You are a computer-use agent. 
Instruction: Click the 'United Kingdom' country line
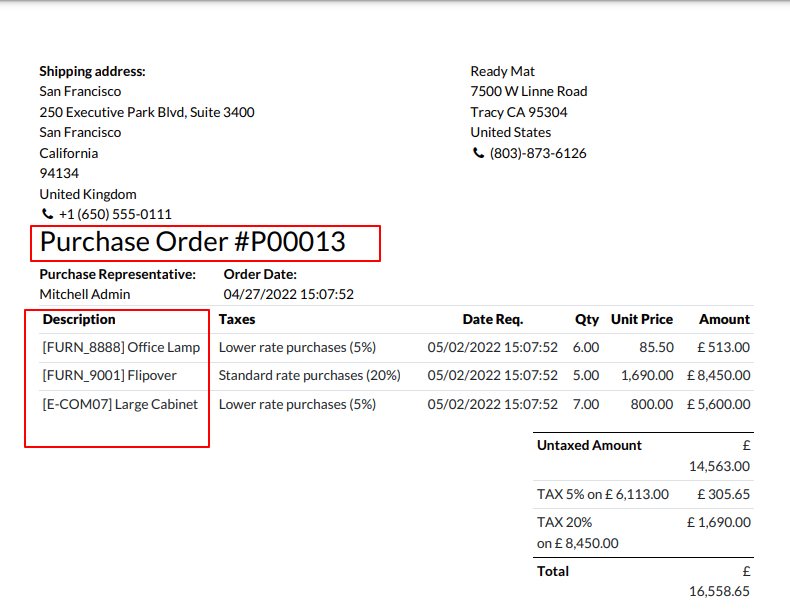click(x=88, y=194)
